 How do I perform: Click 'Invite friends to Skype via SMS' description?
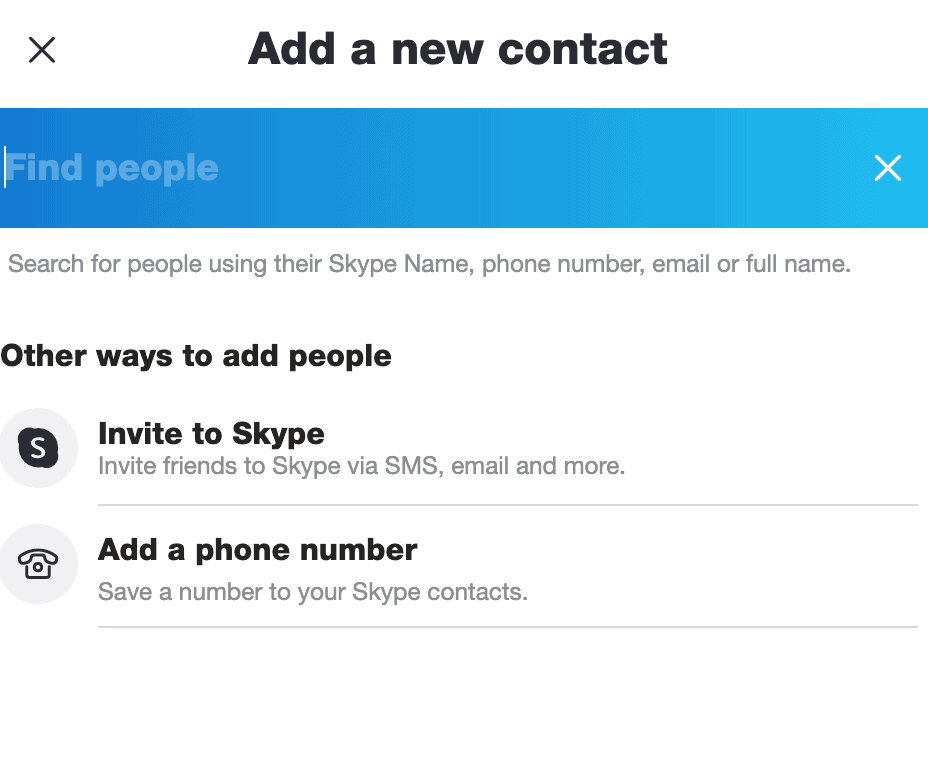click(x=361, y=466)
